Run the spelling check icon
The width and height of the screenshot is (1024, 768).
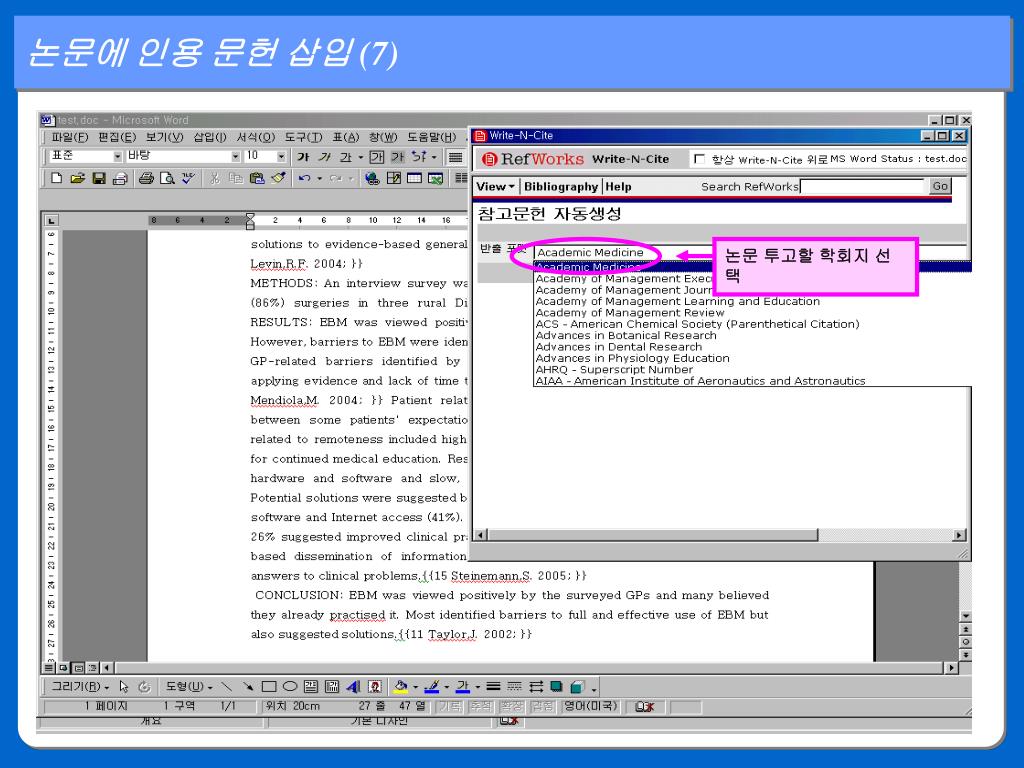click(188, 178)
